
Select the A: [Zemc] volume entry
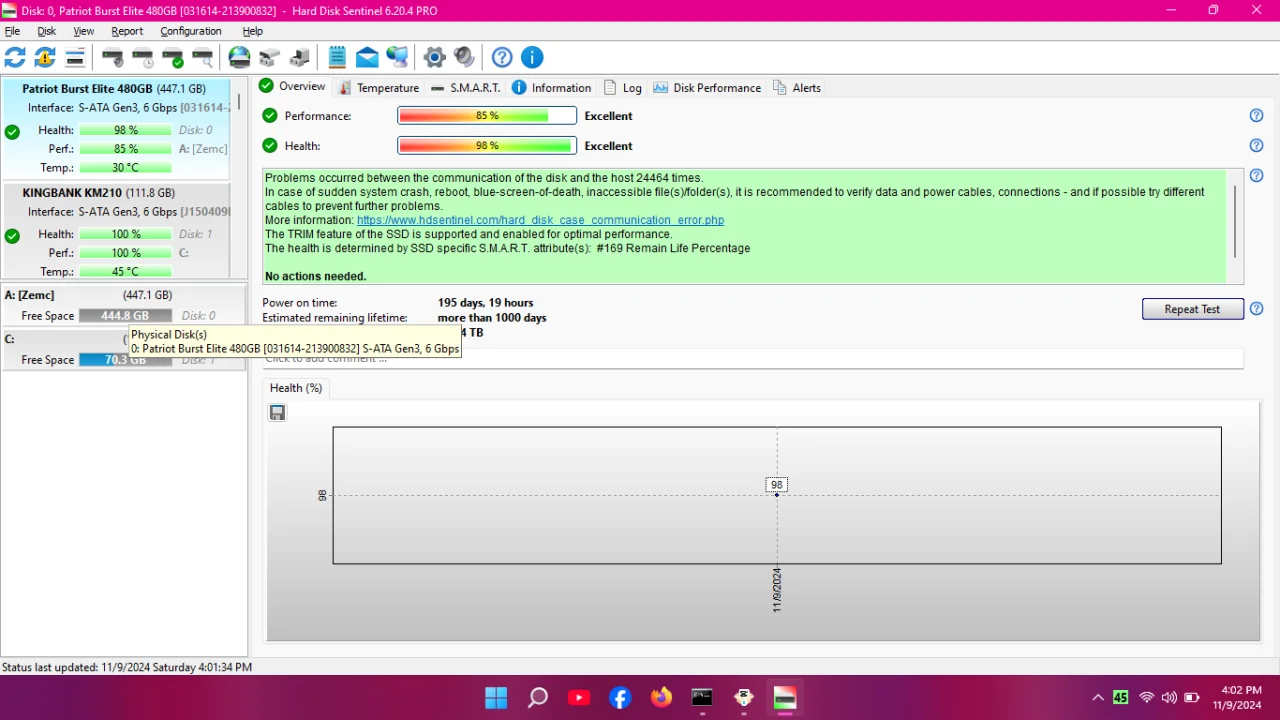(124, 305)
